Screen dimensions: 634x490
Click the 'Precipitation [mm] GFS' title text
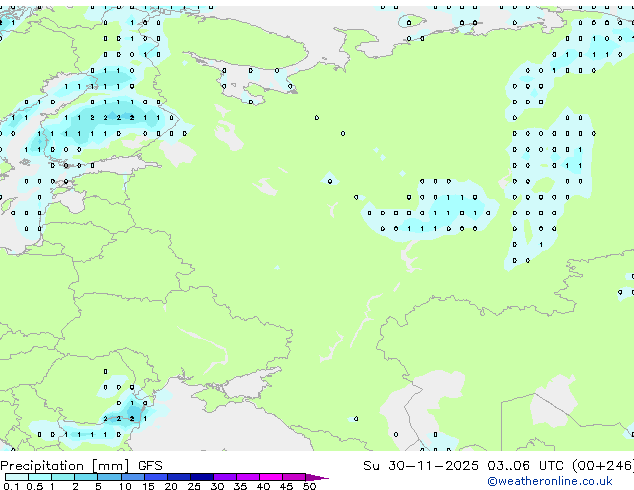(x=81, y=466)
